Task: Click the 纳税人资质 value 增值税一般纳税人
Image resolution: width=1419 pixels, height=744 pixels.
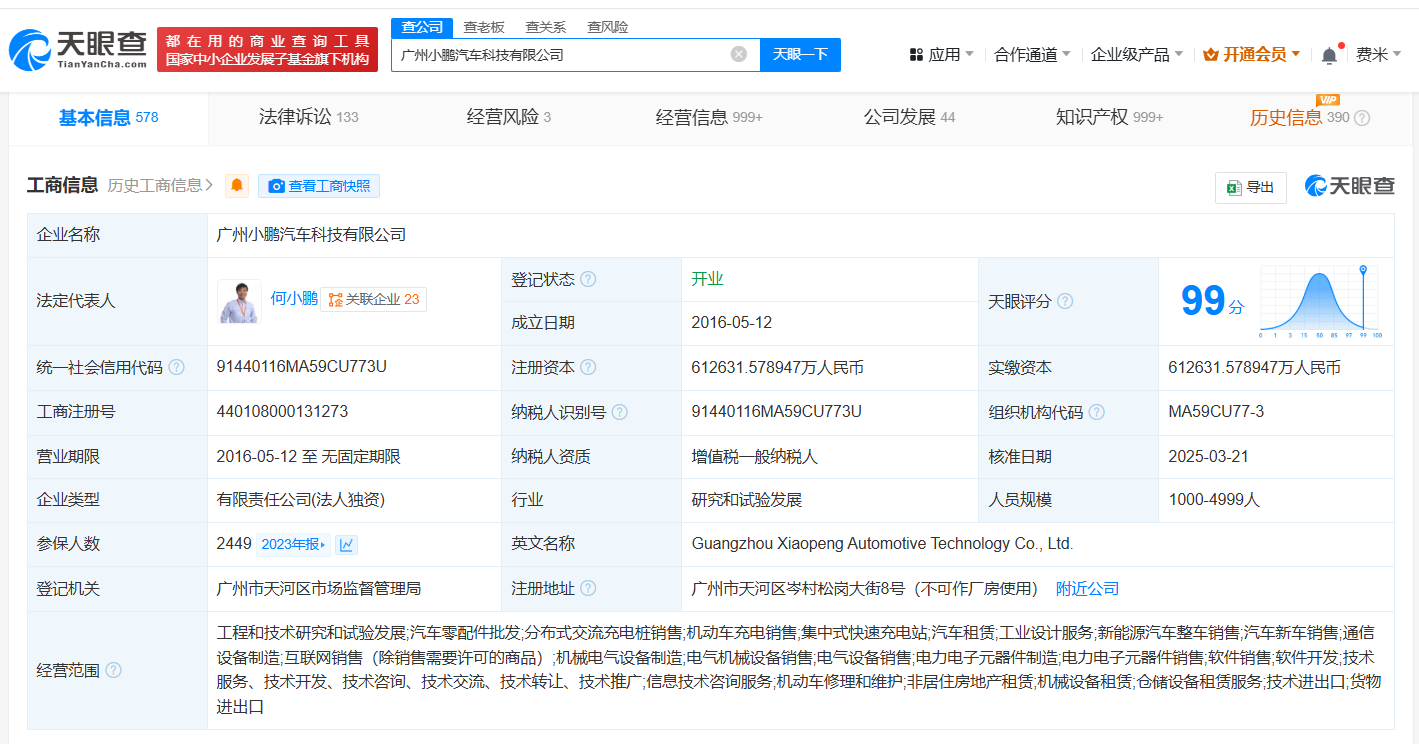Action: (x=754, y=456)
